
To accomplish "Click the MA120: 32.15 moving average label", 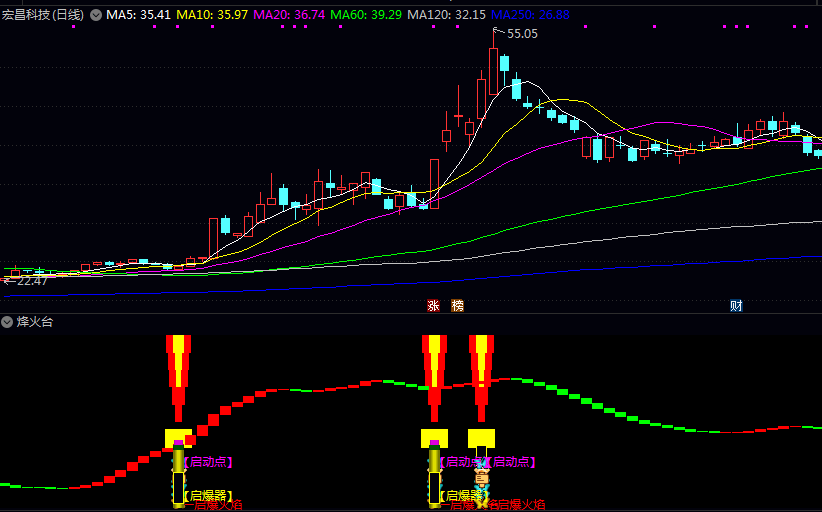I will (447, 15).
